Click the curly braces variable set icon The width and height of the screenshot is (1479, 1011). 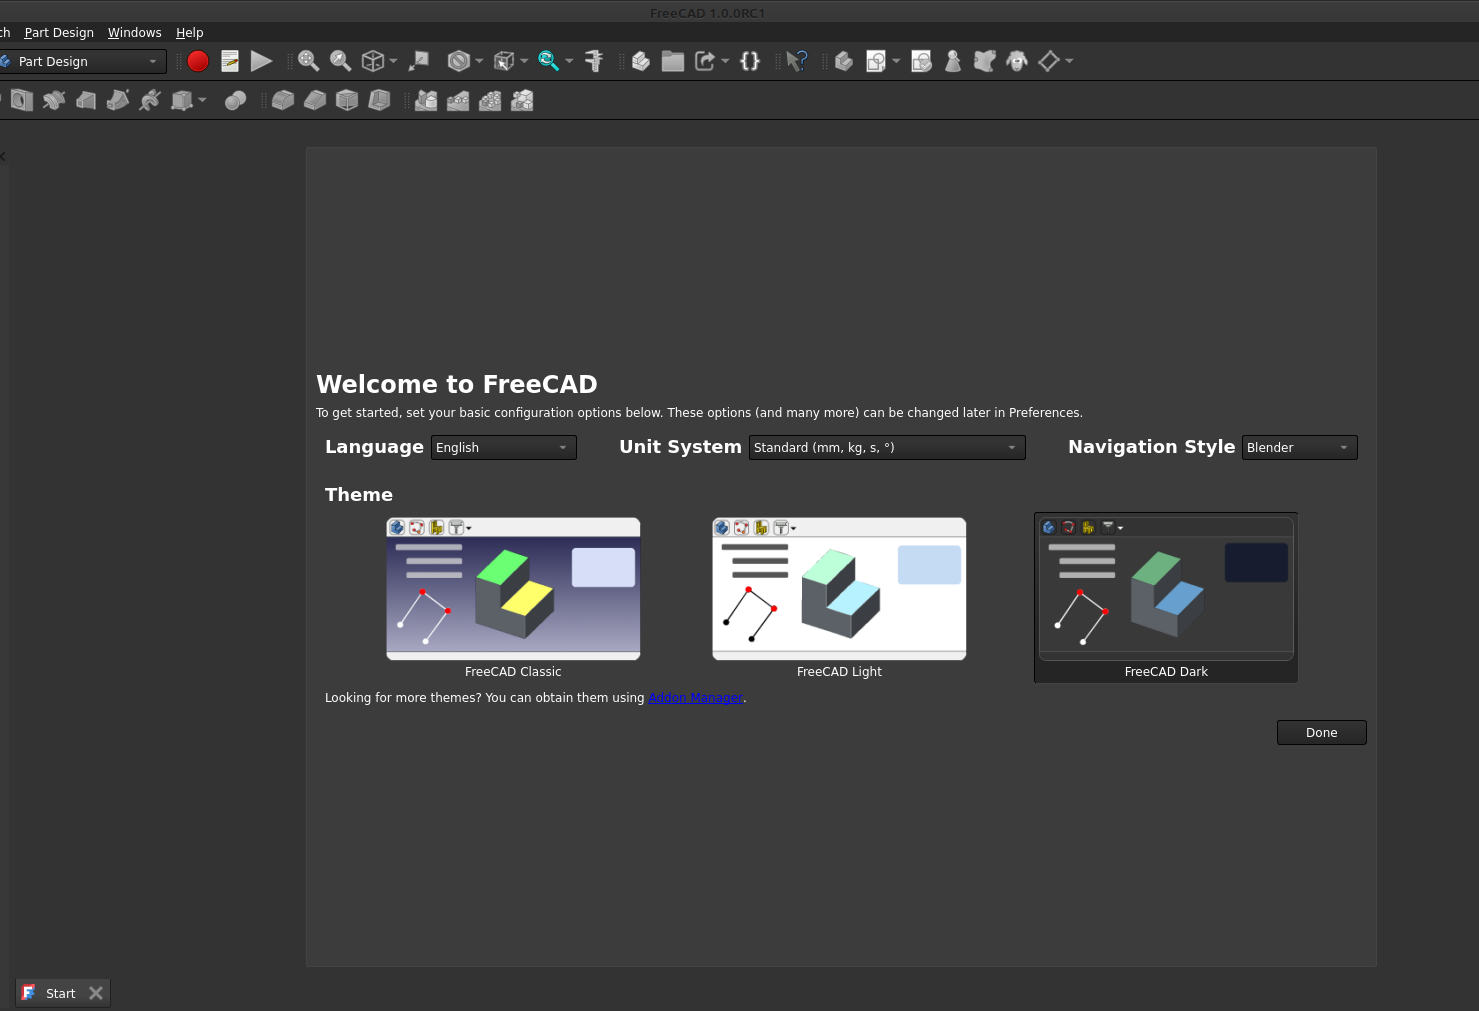(750, 61)
